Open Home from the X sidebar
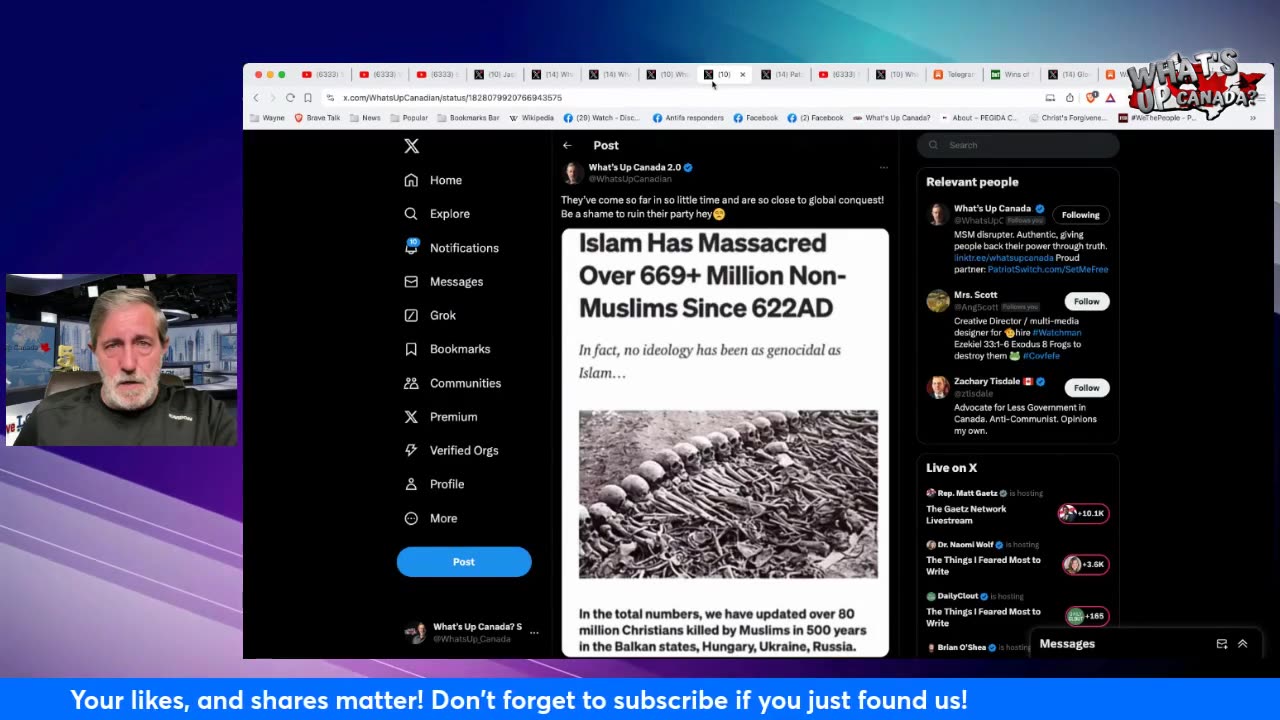Screen dimensions: 1280x720 [433, 180]
